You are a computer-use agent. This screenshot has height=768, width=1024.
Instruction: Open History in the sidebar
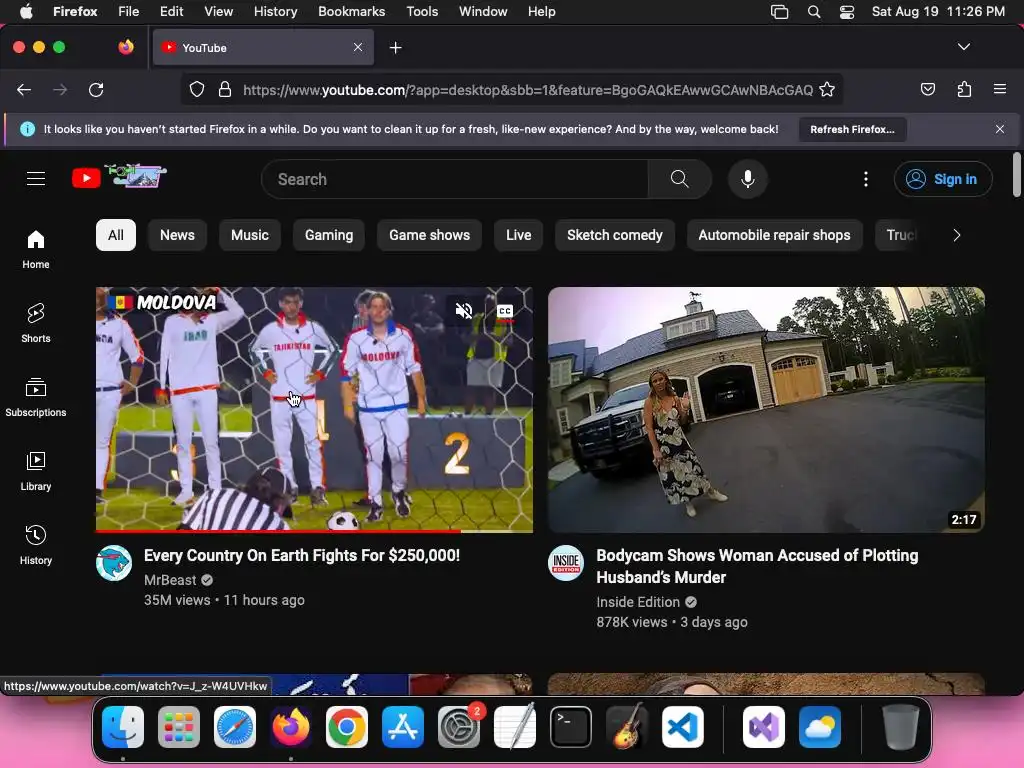coord(36,545)
